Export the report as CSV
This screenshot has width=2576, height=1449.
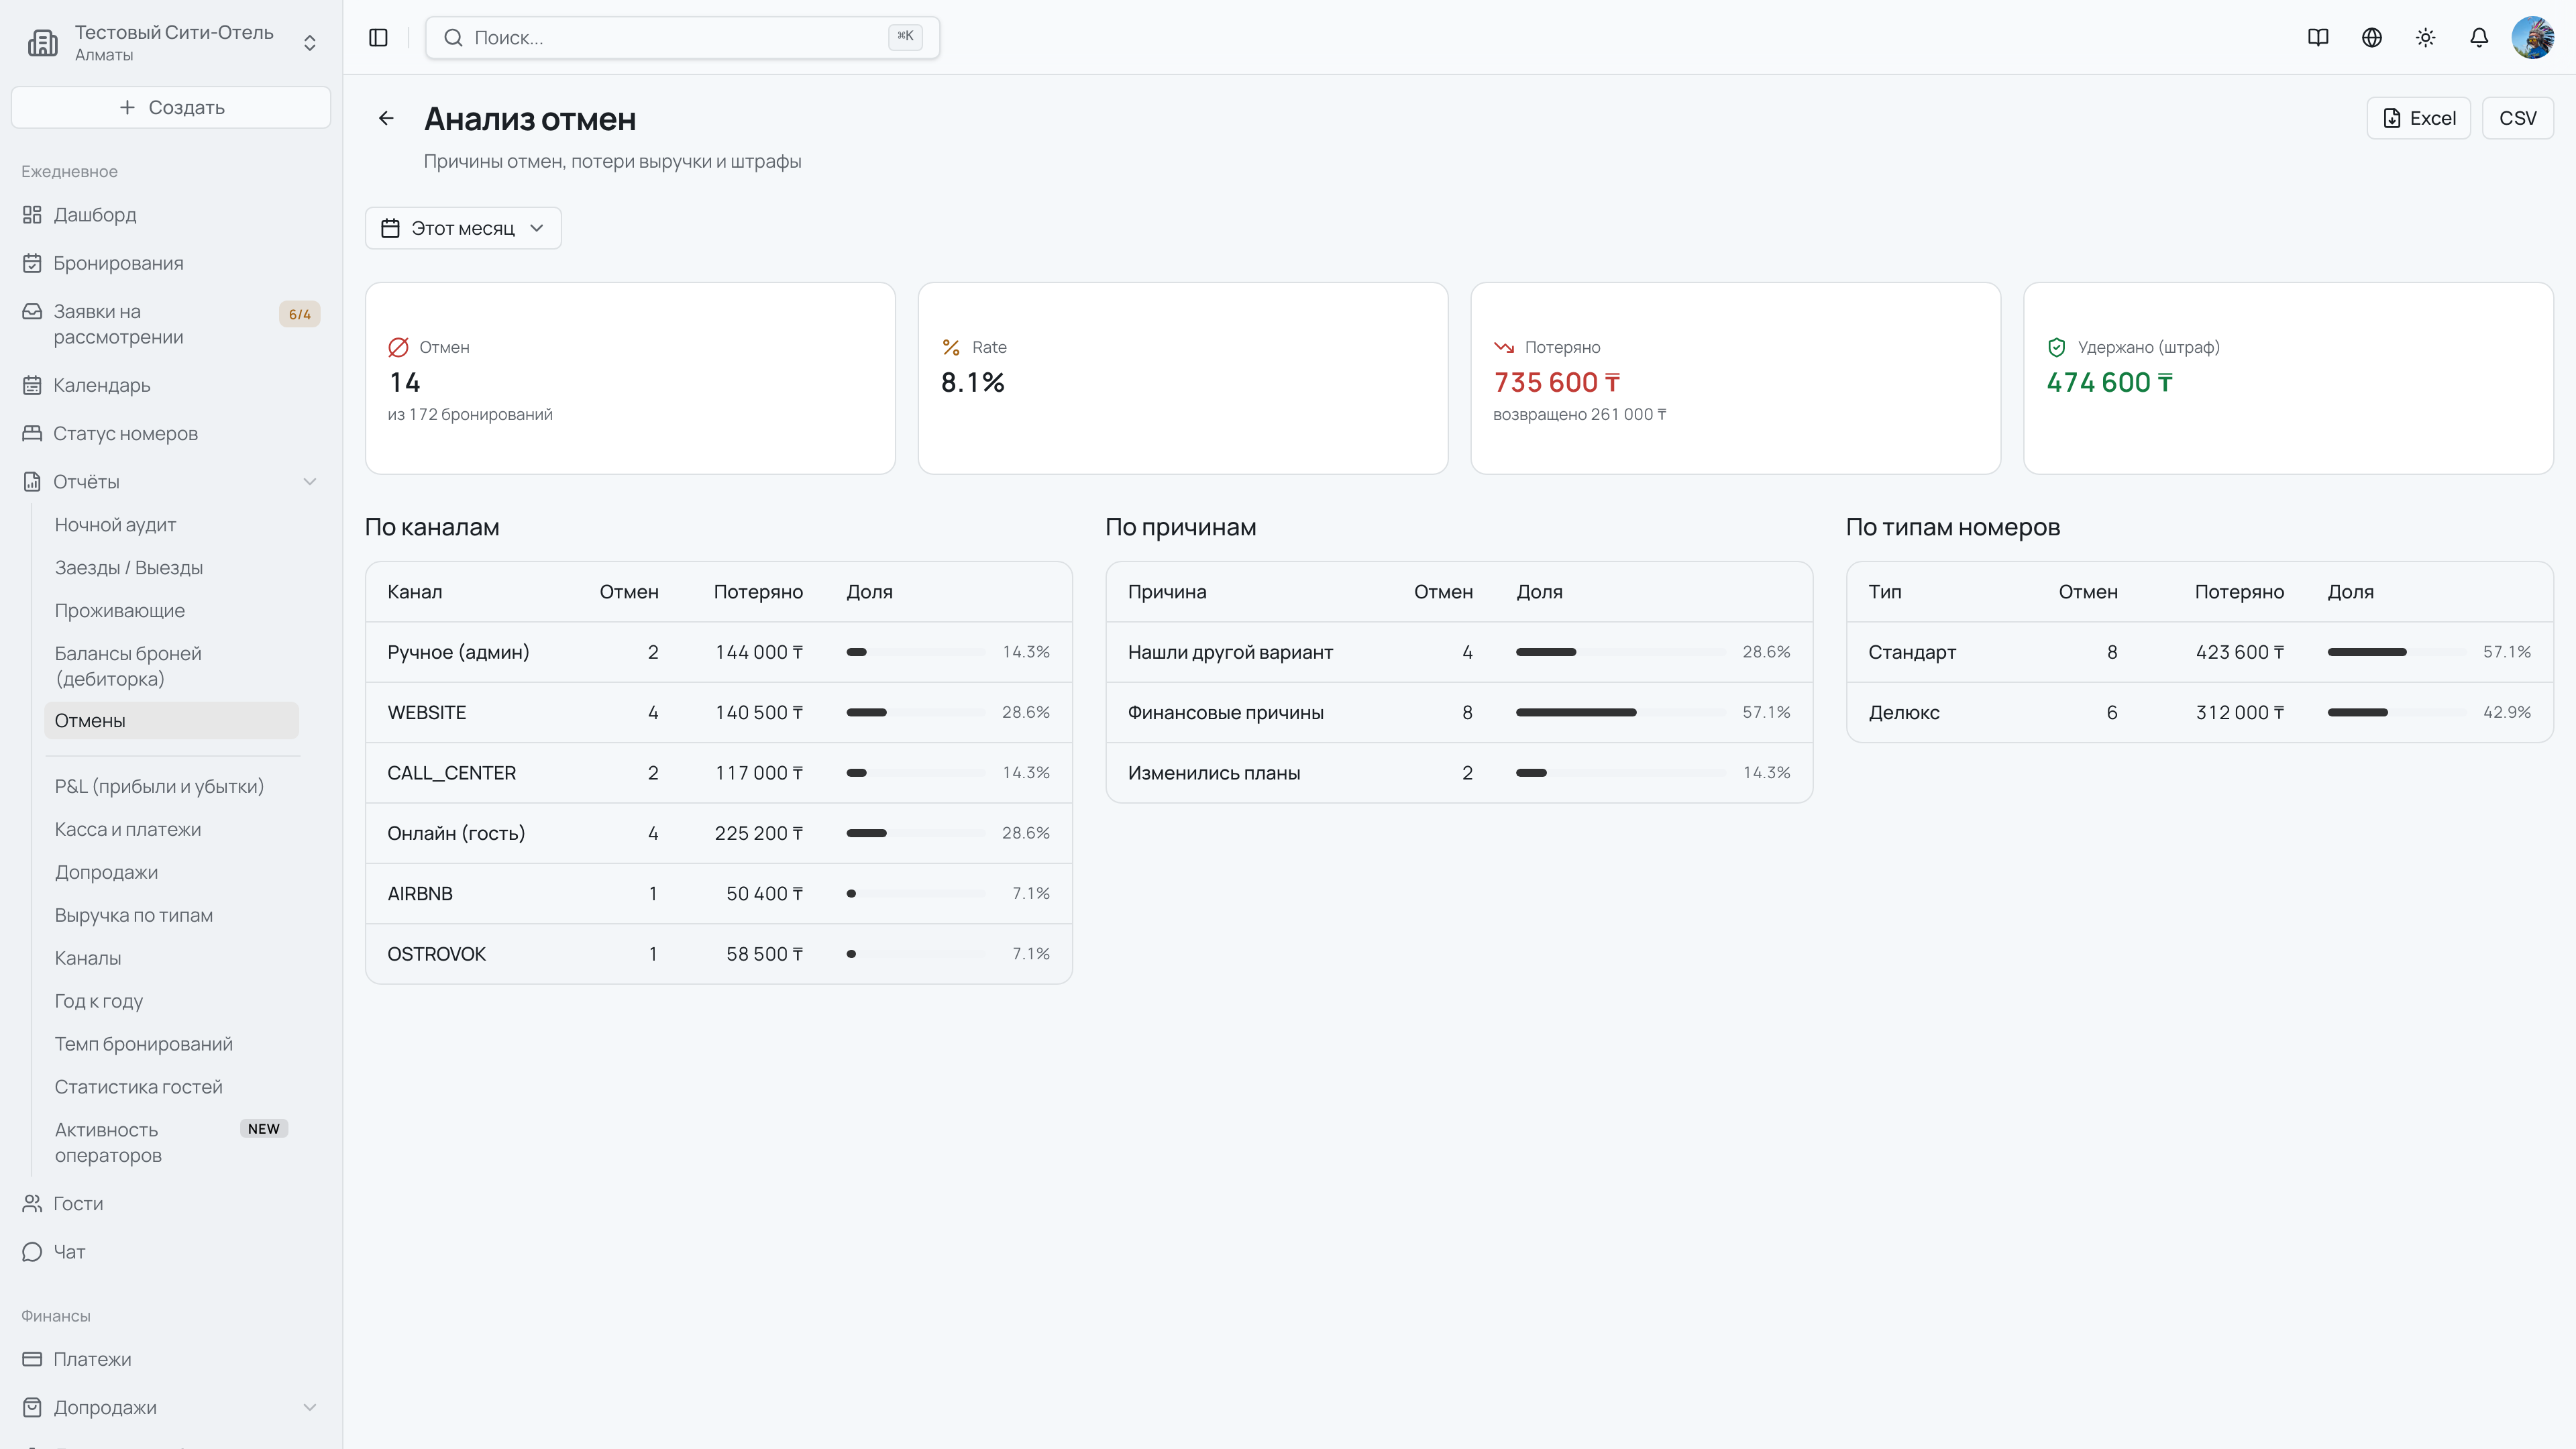point(2517,118)
